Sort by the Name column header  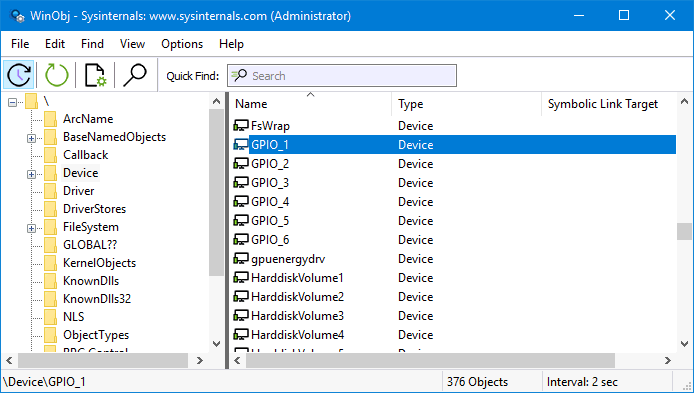click(x=310, y=104)
